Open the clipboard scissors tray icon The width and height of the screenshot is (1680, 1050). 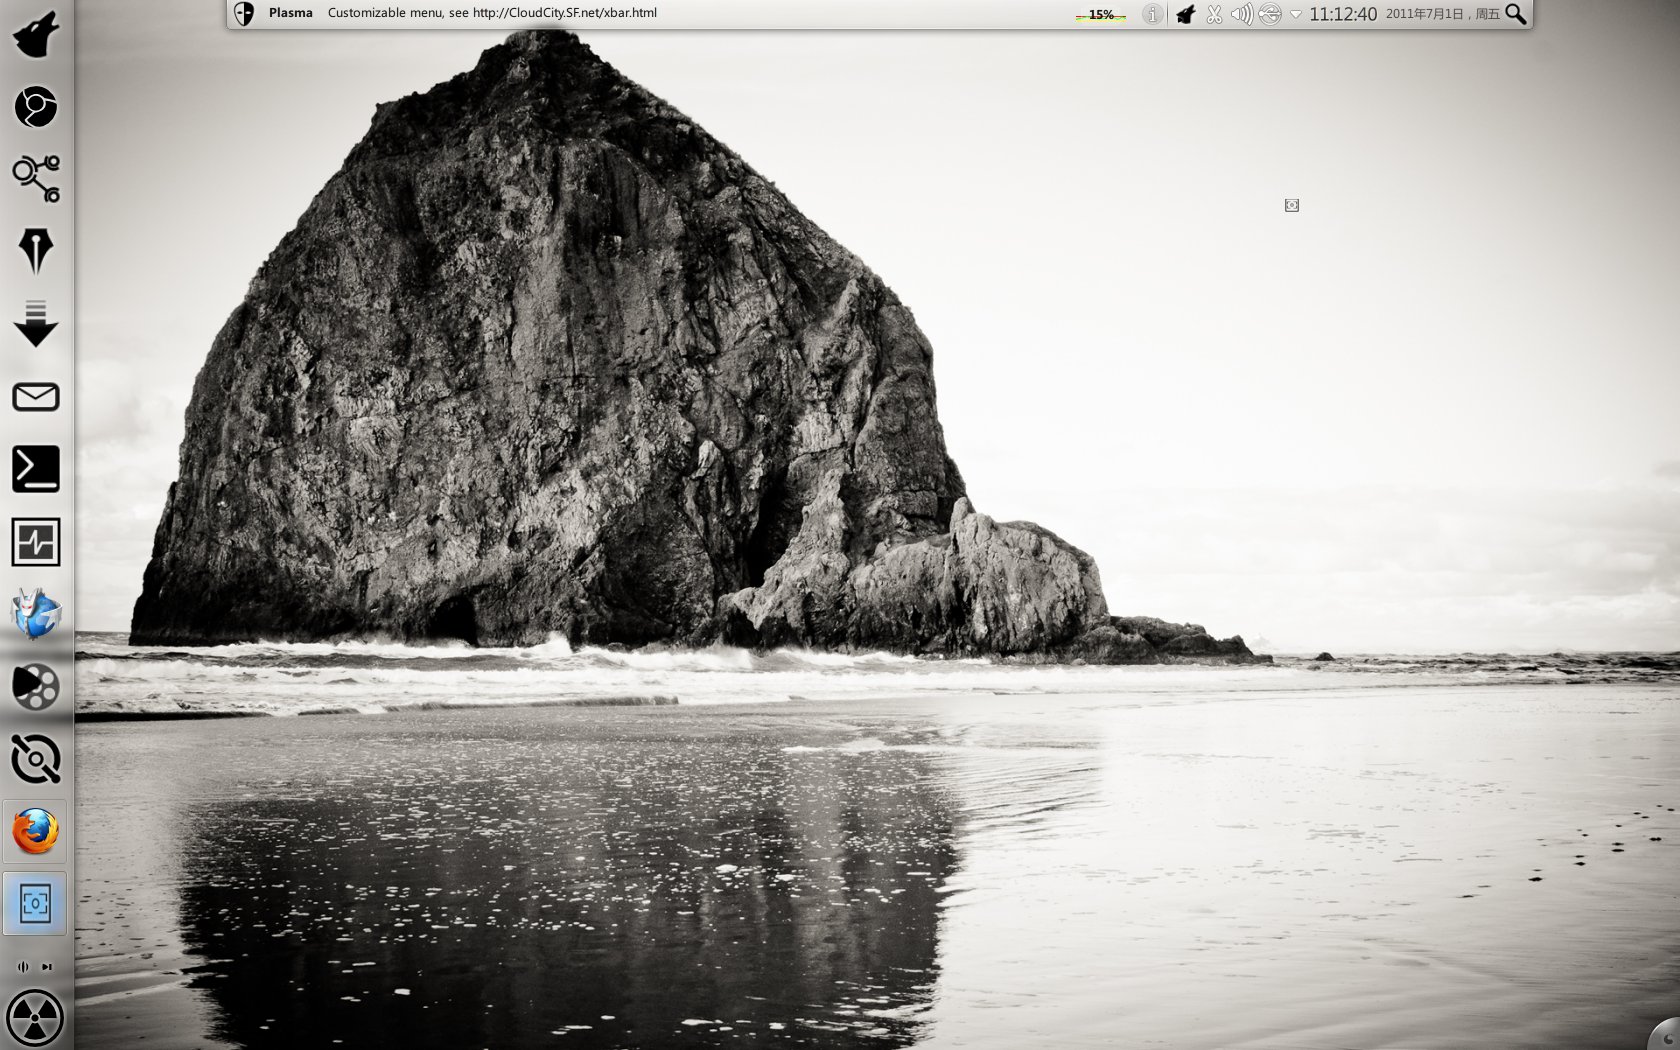click(1214, 14)
